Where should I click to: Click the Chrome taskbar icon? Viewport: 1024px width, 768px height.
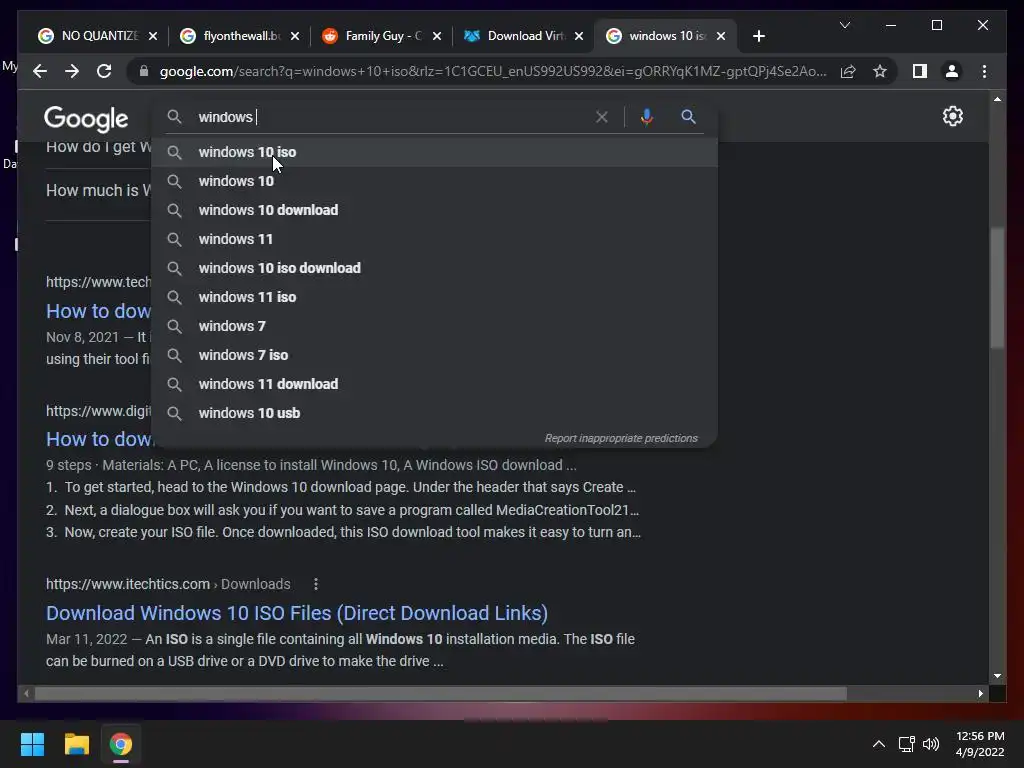tap(121, 744)
